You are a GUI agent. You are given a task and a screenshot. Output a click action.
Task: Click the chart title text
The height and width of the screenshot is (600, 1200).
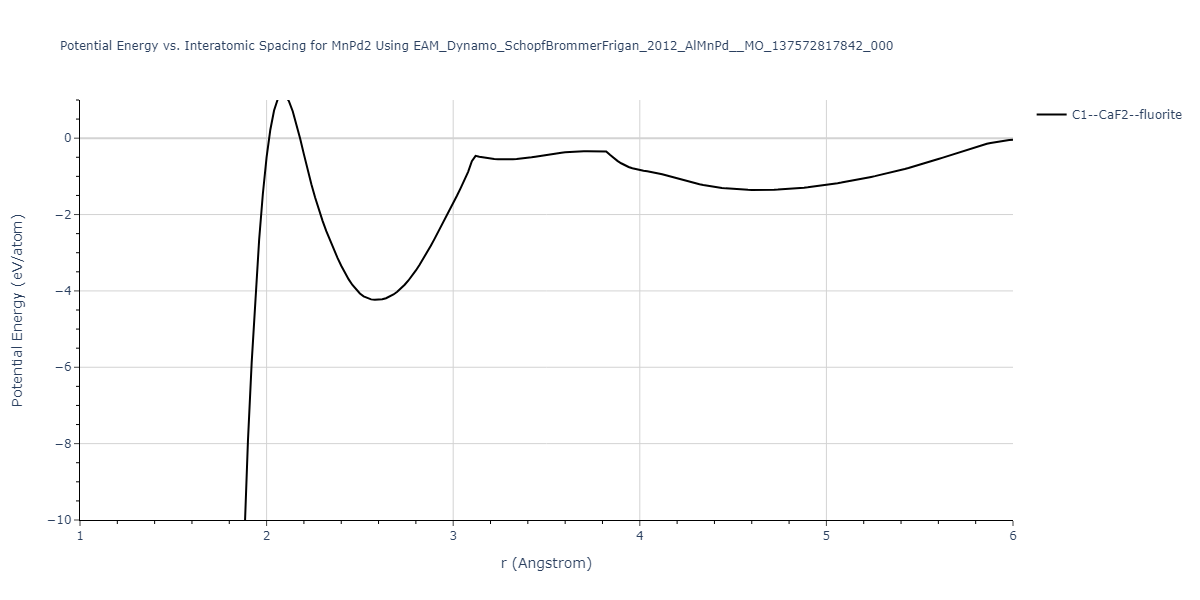tap(476, 46)
